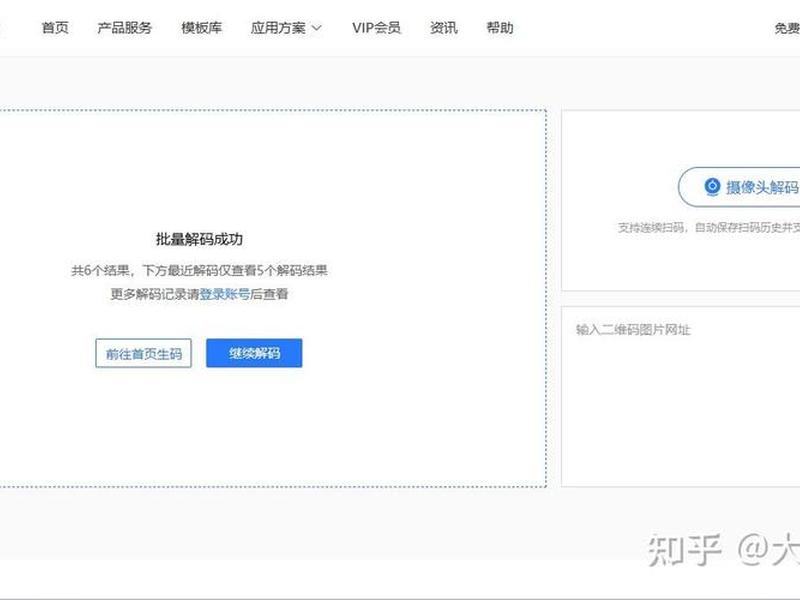Go to 模板库 in the navigation bar

tap(202, 28)
